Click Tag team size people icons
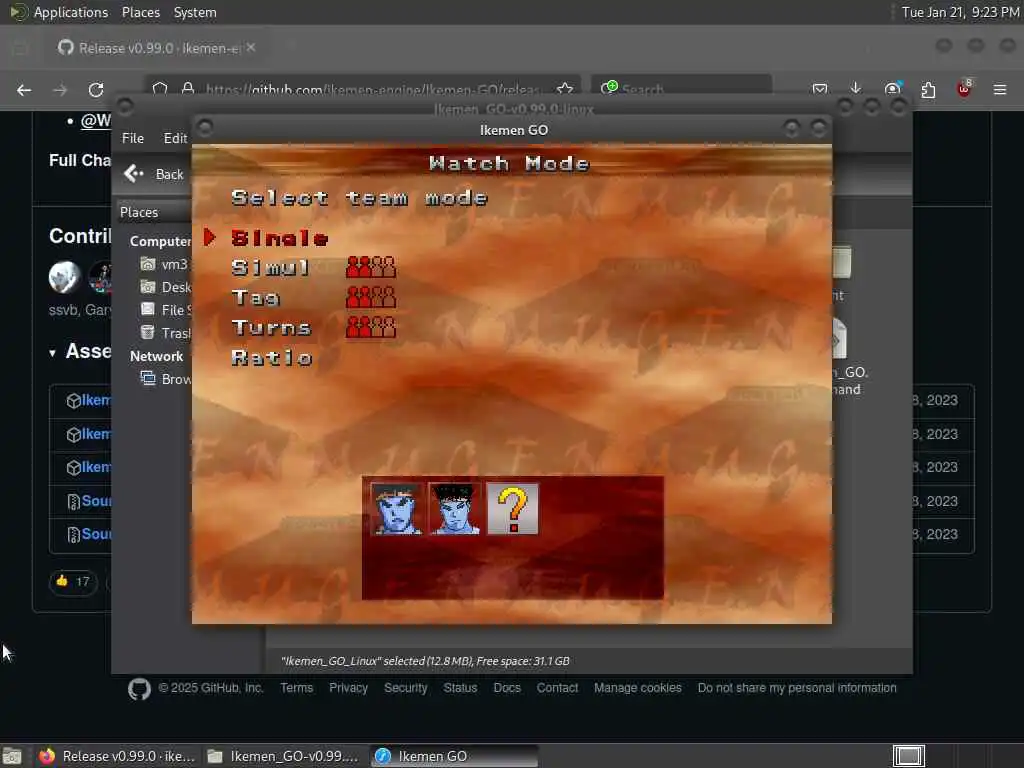Image resolution: width=1024 pixels, height=768 pixels. click(371, 297)
